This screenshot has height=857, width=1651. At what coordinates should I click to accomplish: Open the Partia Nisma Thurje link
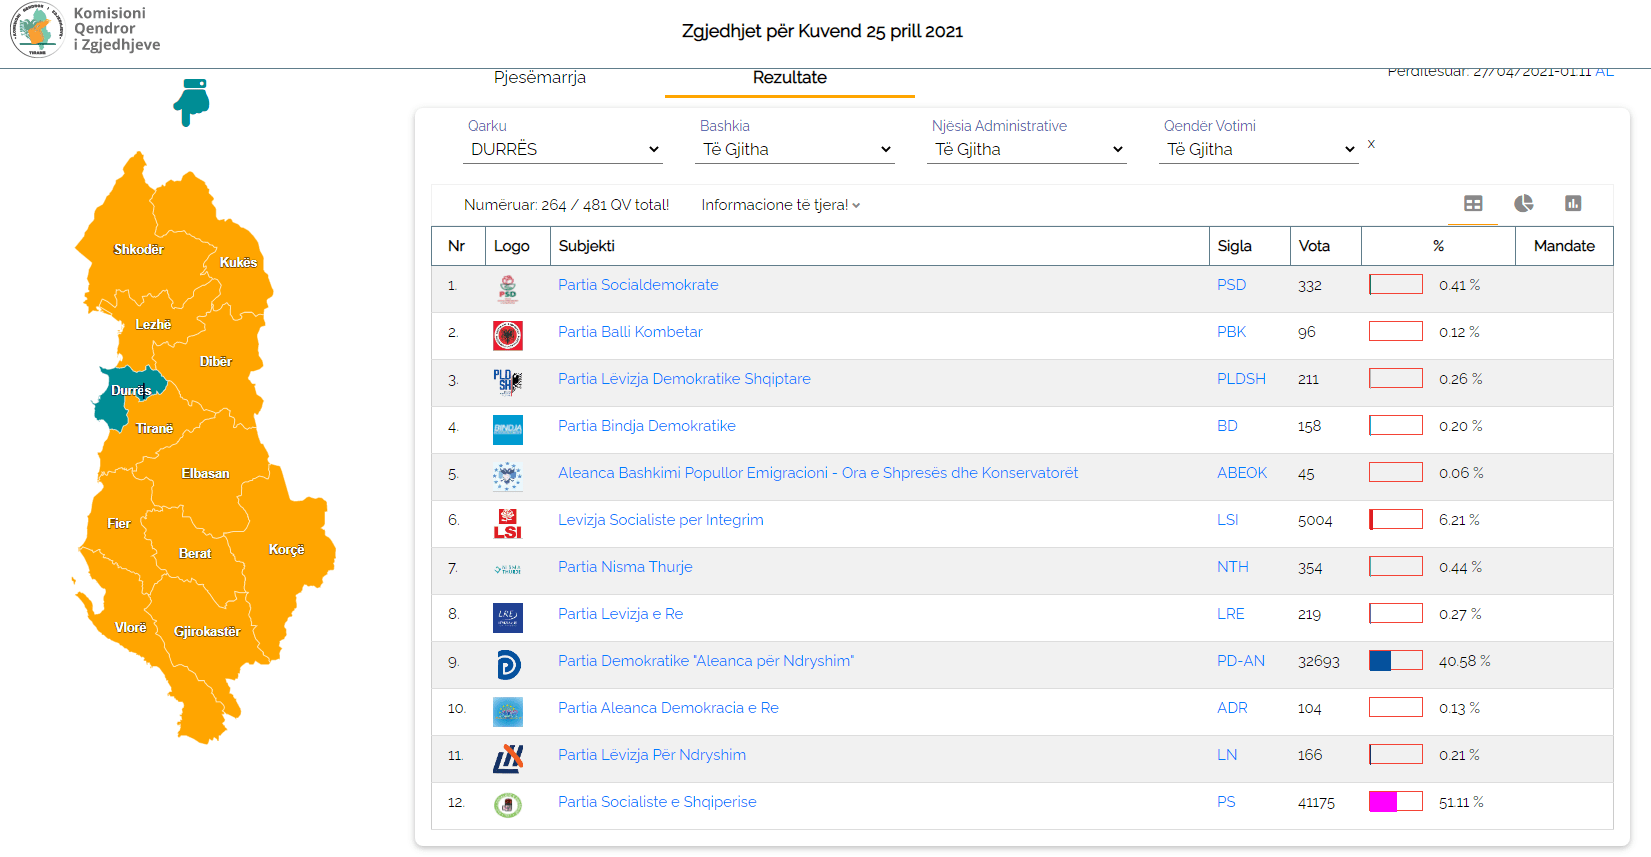click(625, 567)
